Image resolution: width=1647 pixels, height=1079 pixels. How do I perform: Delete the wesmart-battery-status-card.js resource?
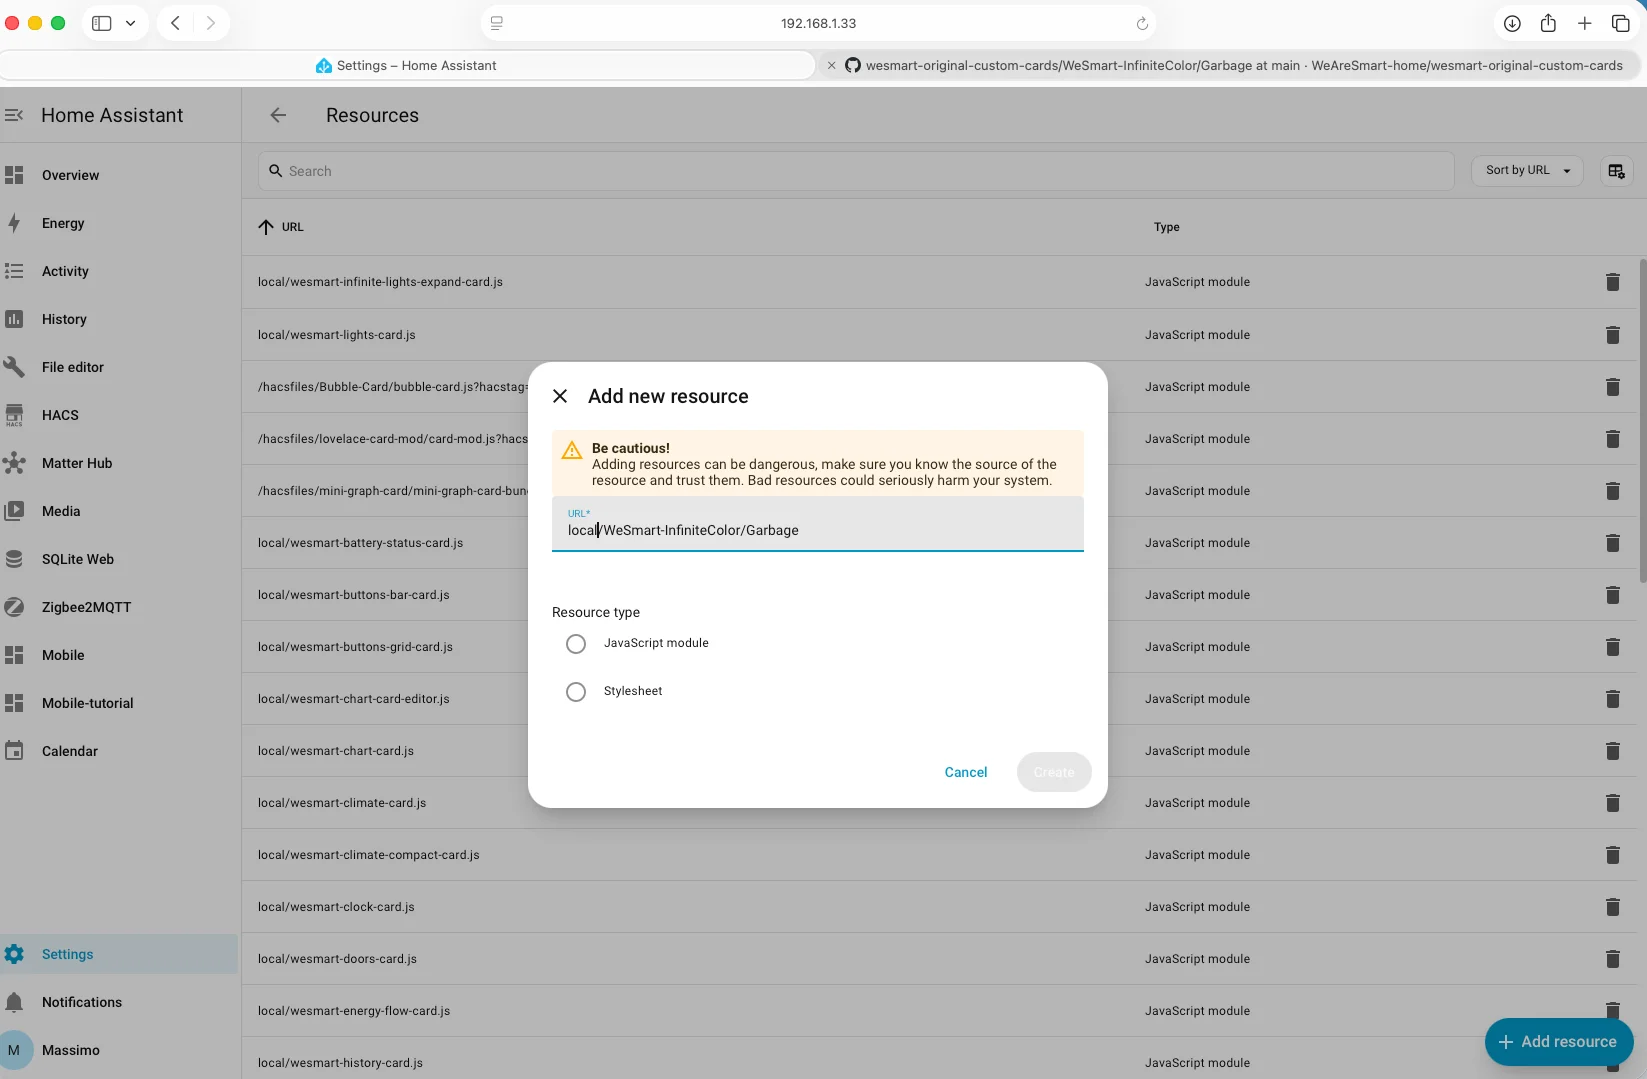click(1612, 543)
